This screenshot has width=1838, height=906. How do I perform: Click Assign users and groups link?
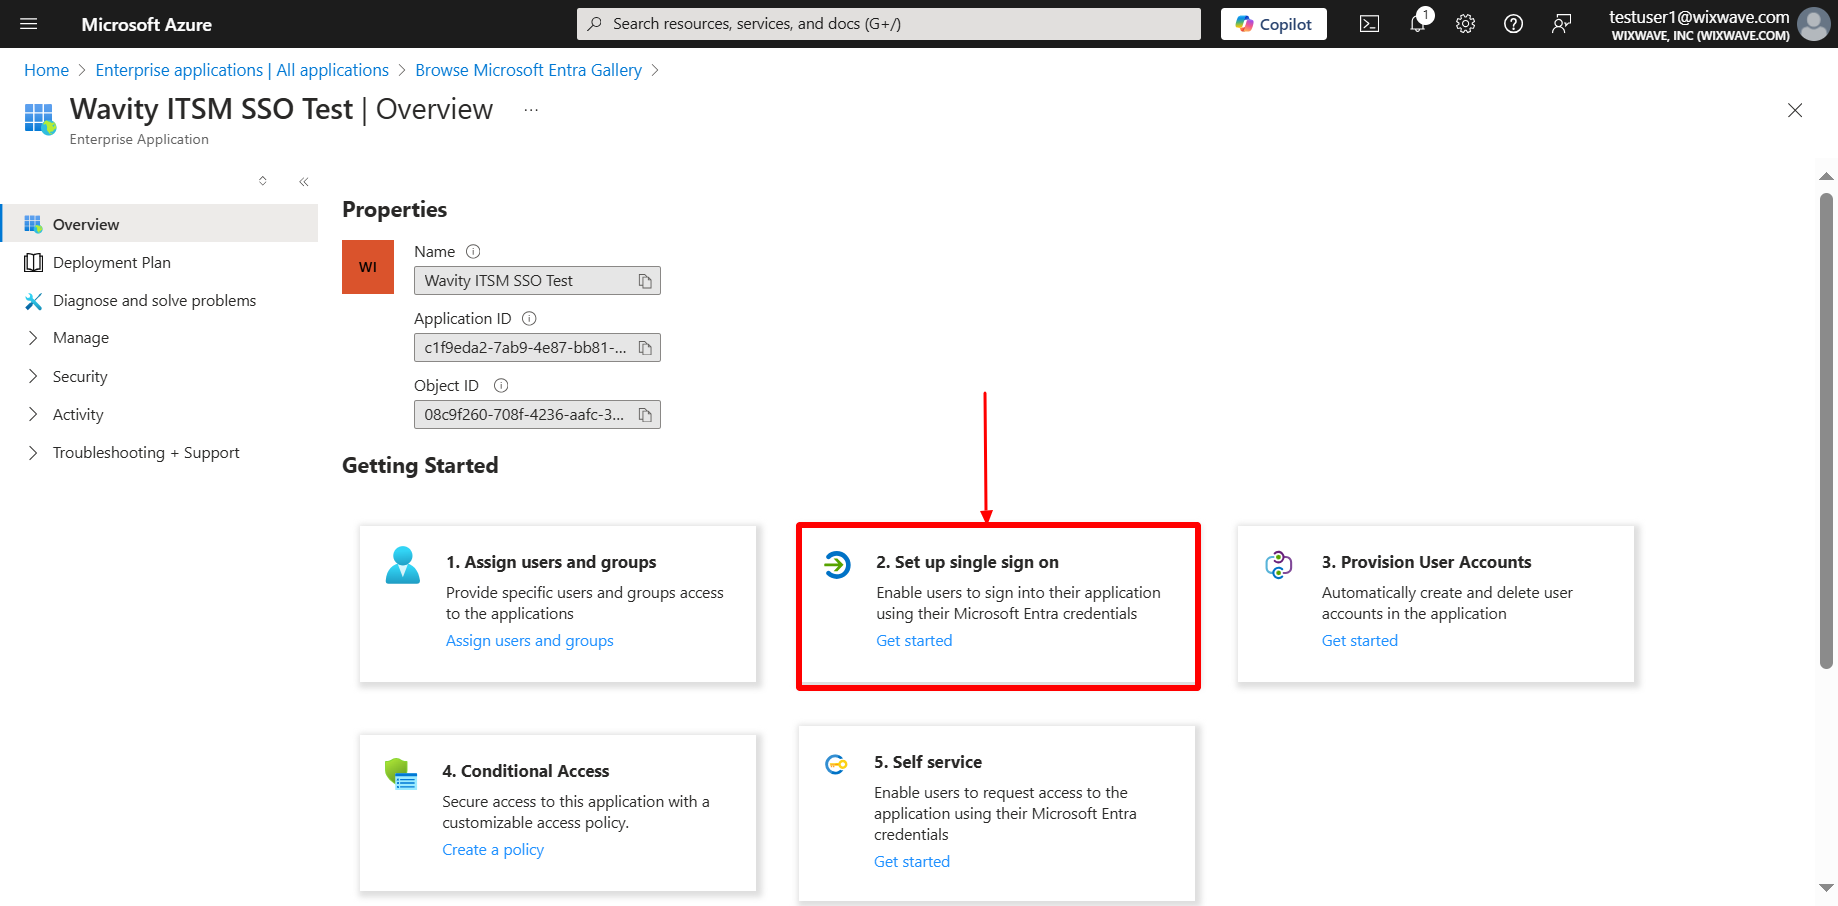click(x=529, y=641)
